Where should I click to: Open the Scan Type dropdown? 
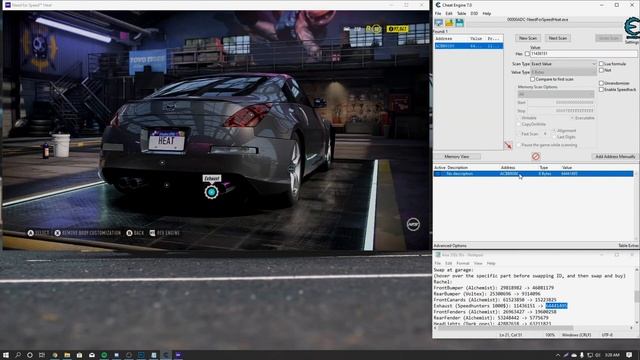click(563, 64)
